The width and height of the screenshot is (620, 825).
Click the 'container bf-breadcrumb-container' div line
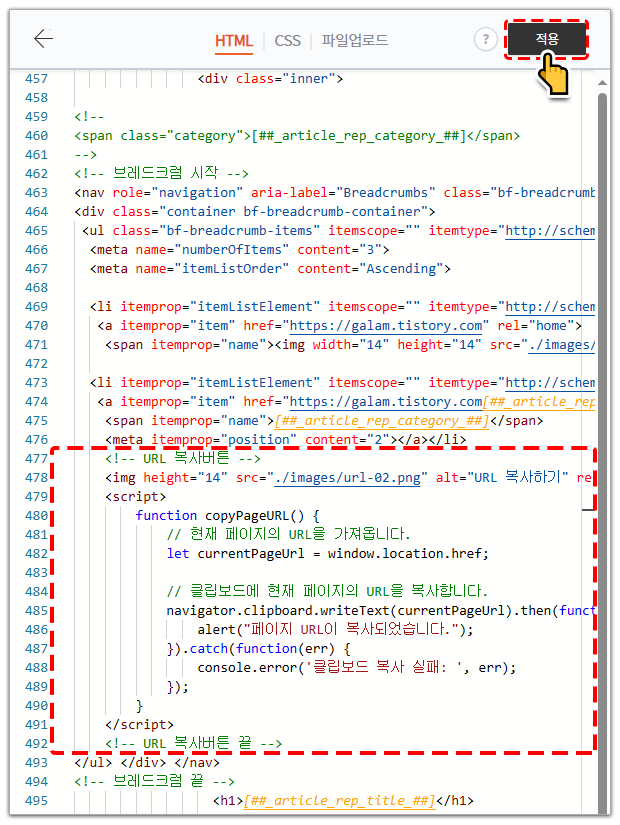click(x=255, y=212)
